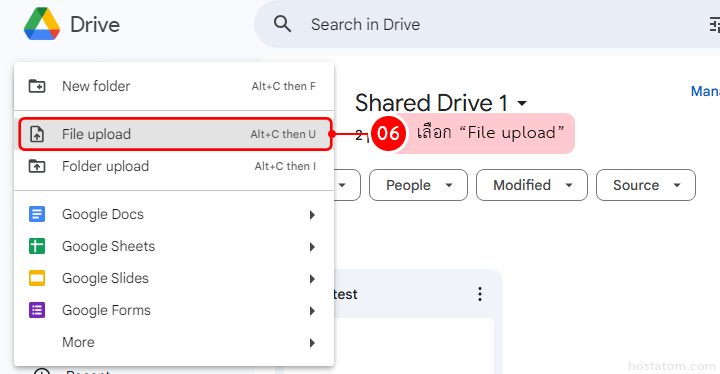The height and width of the screenshot is (374, 720).
Task: Open search filter options icon
Action: [714, 24]
